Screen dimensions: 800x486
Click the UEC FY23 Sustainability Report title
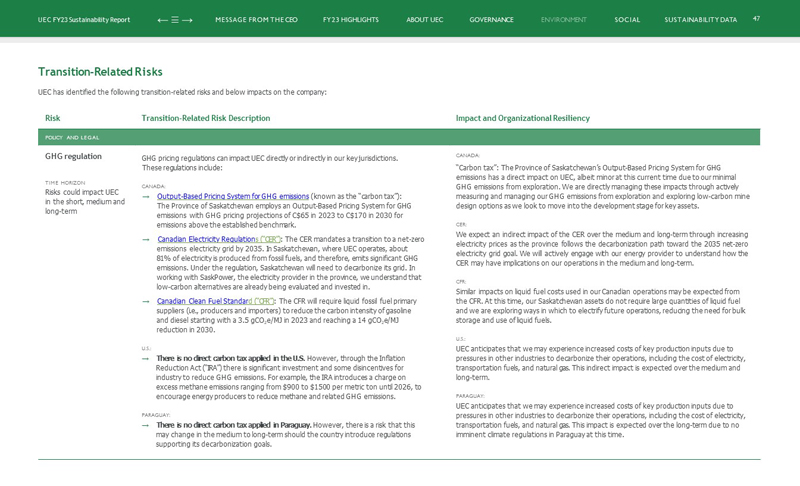84,20
